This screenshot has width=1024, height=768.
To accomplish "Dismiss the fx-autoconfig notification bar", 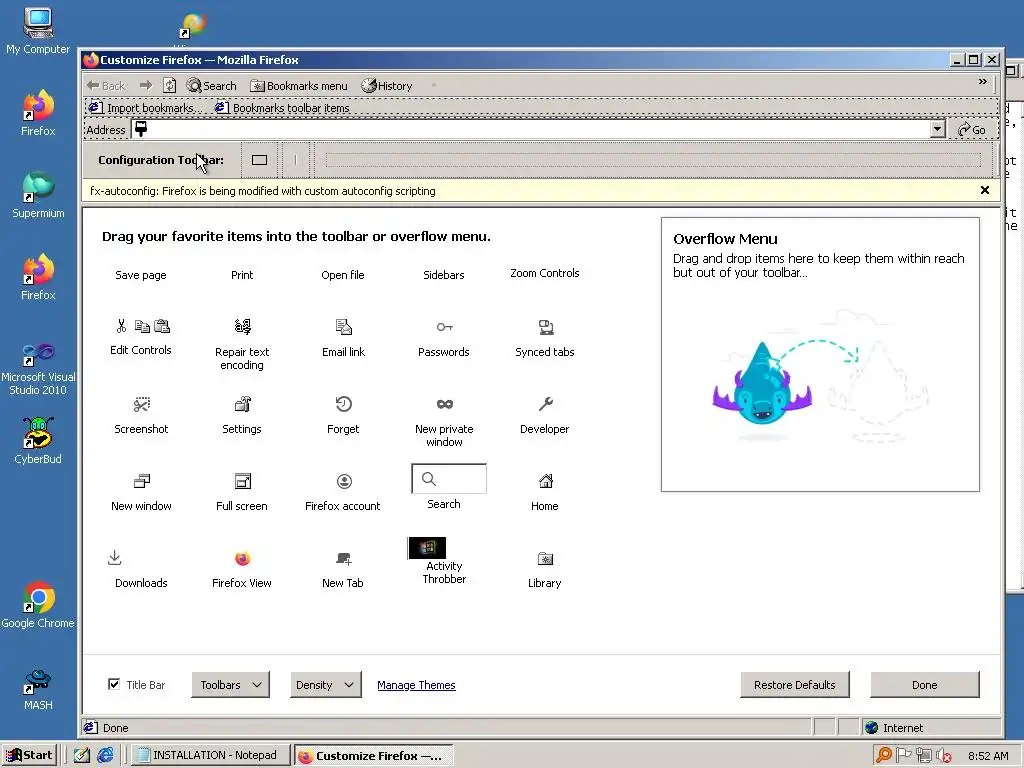I will tap(985, 190).
